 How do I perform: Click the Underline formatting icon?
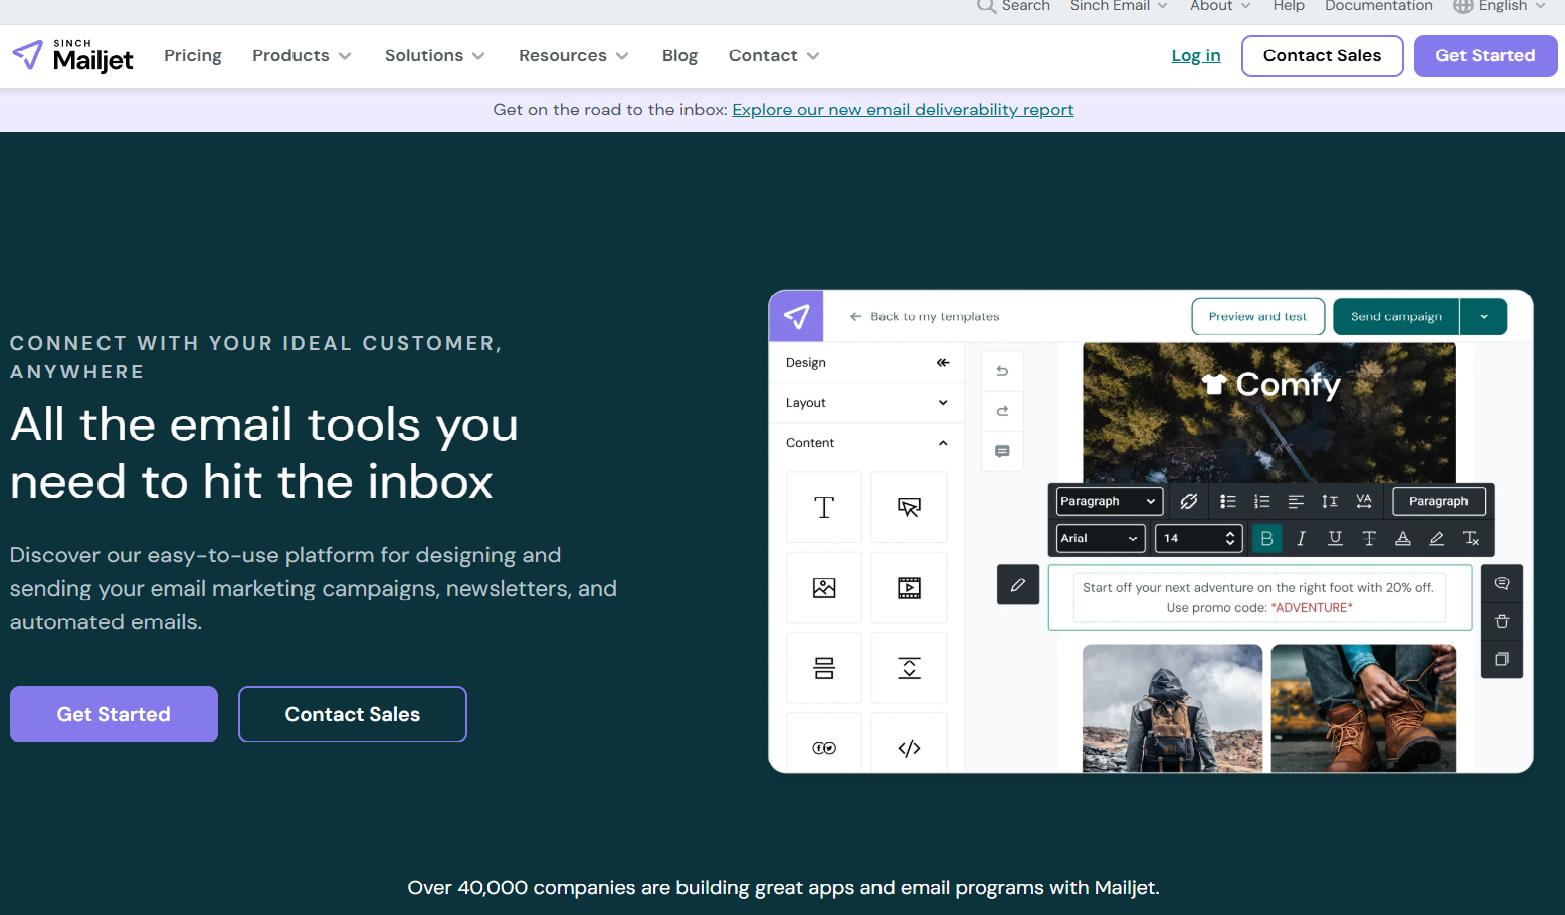pos(1335,538)
